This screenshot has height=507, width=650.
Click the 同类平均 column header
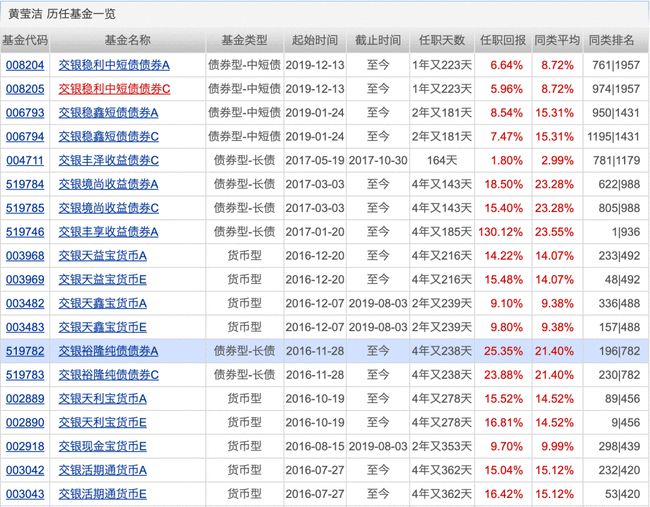tap(557, 40)
